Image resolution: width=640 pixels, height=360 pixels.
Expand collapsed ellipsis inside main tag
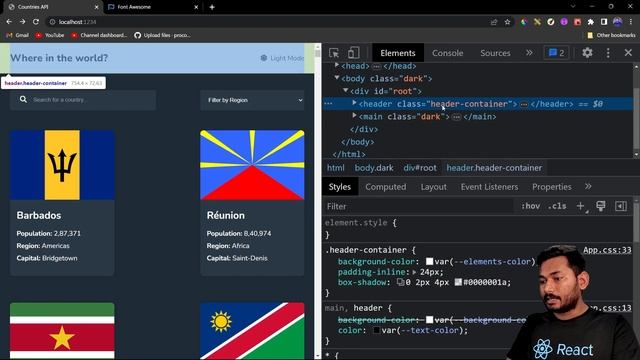456,117
